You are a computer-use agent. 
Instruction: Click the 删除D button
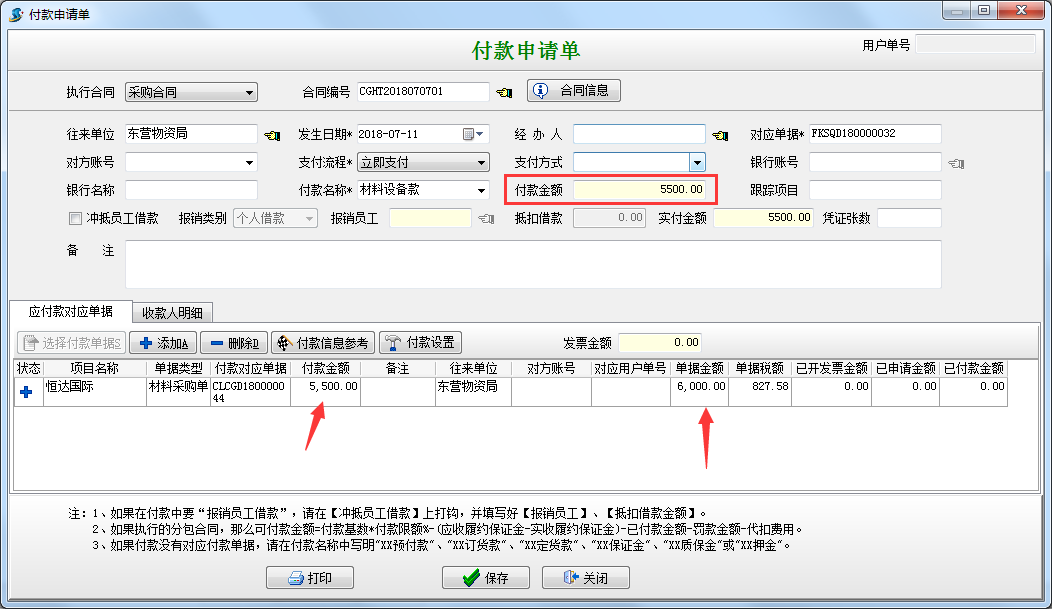coord(234,343)
